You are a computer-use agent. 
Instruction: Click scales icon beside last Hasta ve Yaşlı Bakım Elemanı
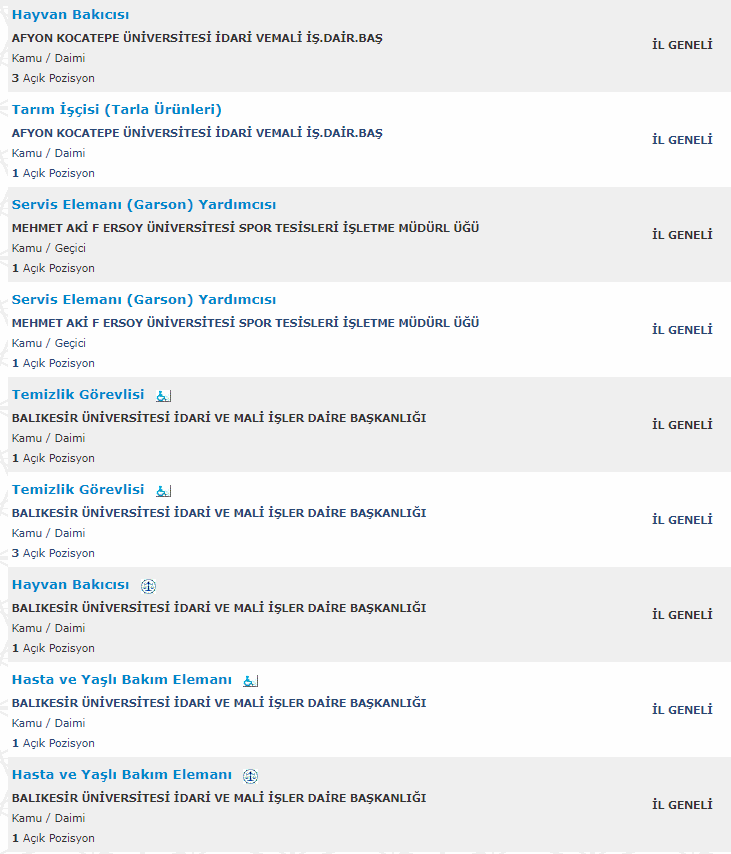point(251,776)
